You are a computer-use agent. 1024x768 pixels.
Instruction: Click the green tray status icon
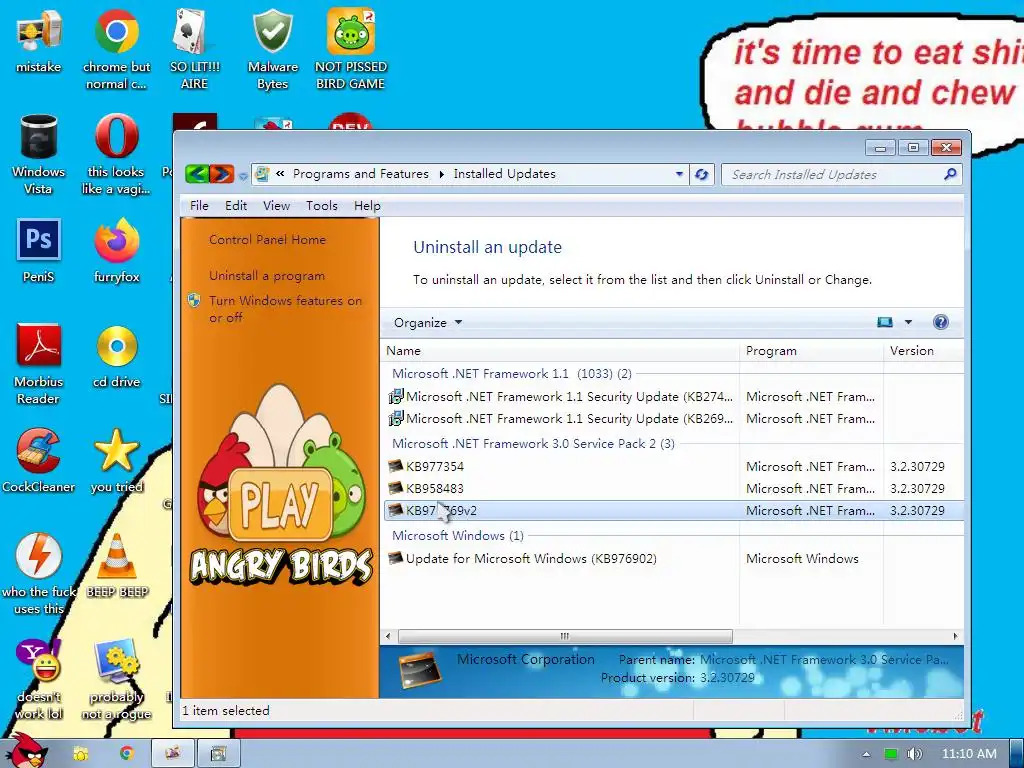point(891,754)
